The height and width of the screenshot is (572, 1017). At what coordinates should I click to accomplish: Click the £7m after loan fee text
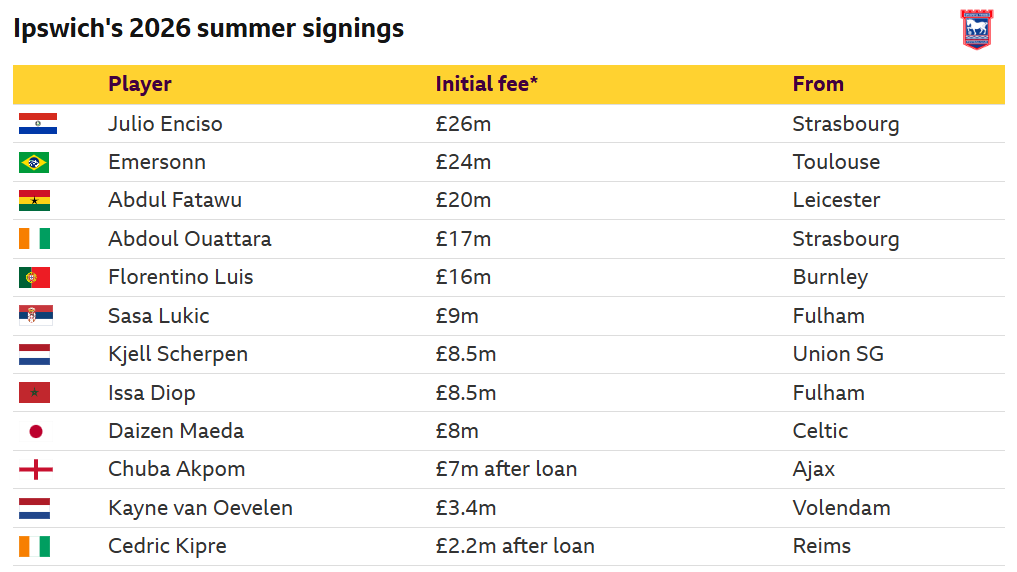506,469
